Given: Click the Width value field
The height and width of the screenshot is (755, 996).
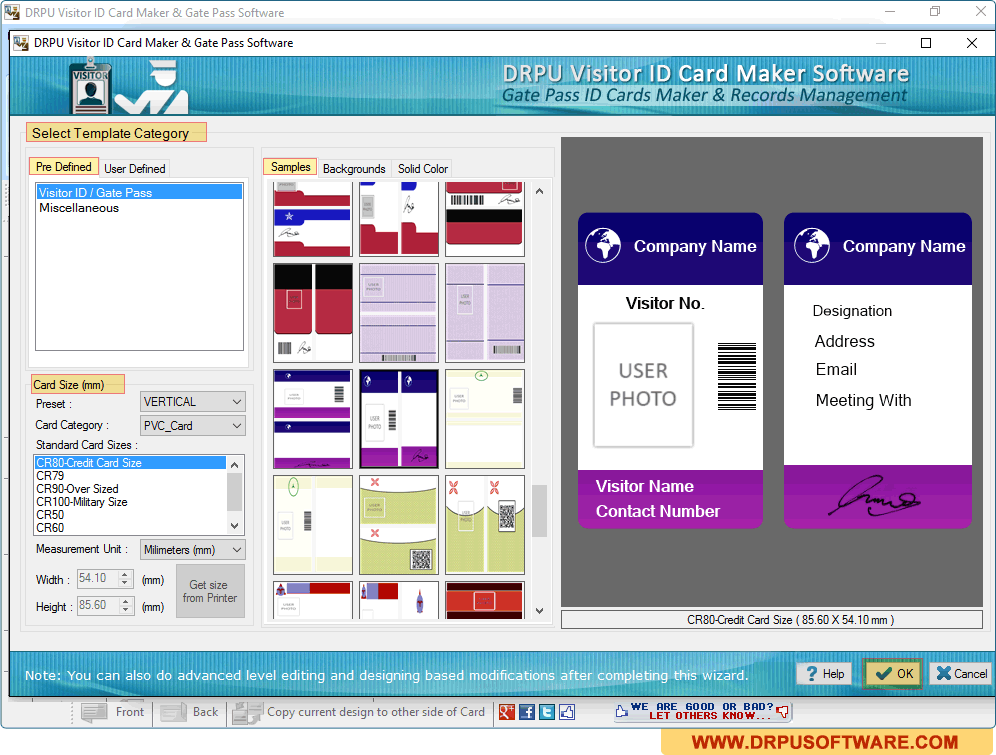Looking at the screenshot, I should [98, 578].
